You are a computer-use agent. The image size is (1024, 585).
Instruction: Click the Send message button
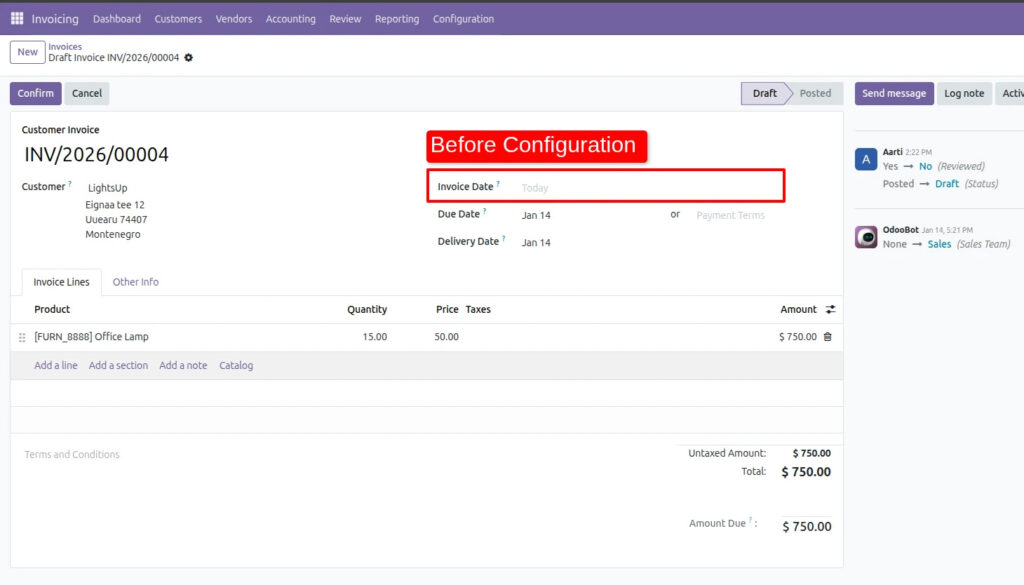[893, 93]
